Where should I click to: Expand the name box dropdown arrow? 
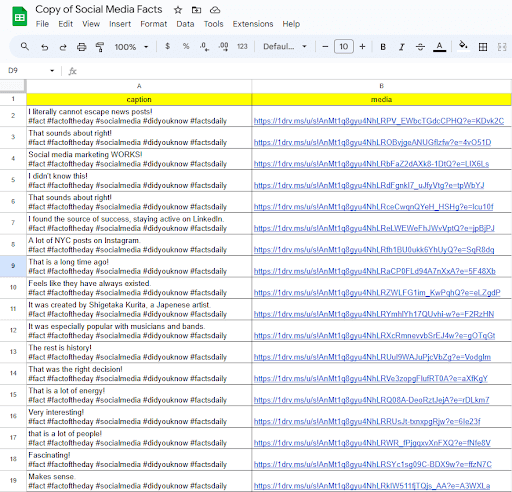52,71
